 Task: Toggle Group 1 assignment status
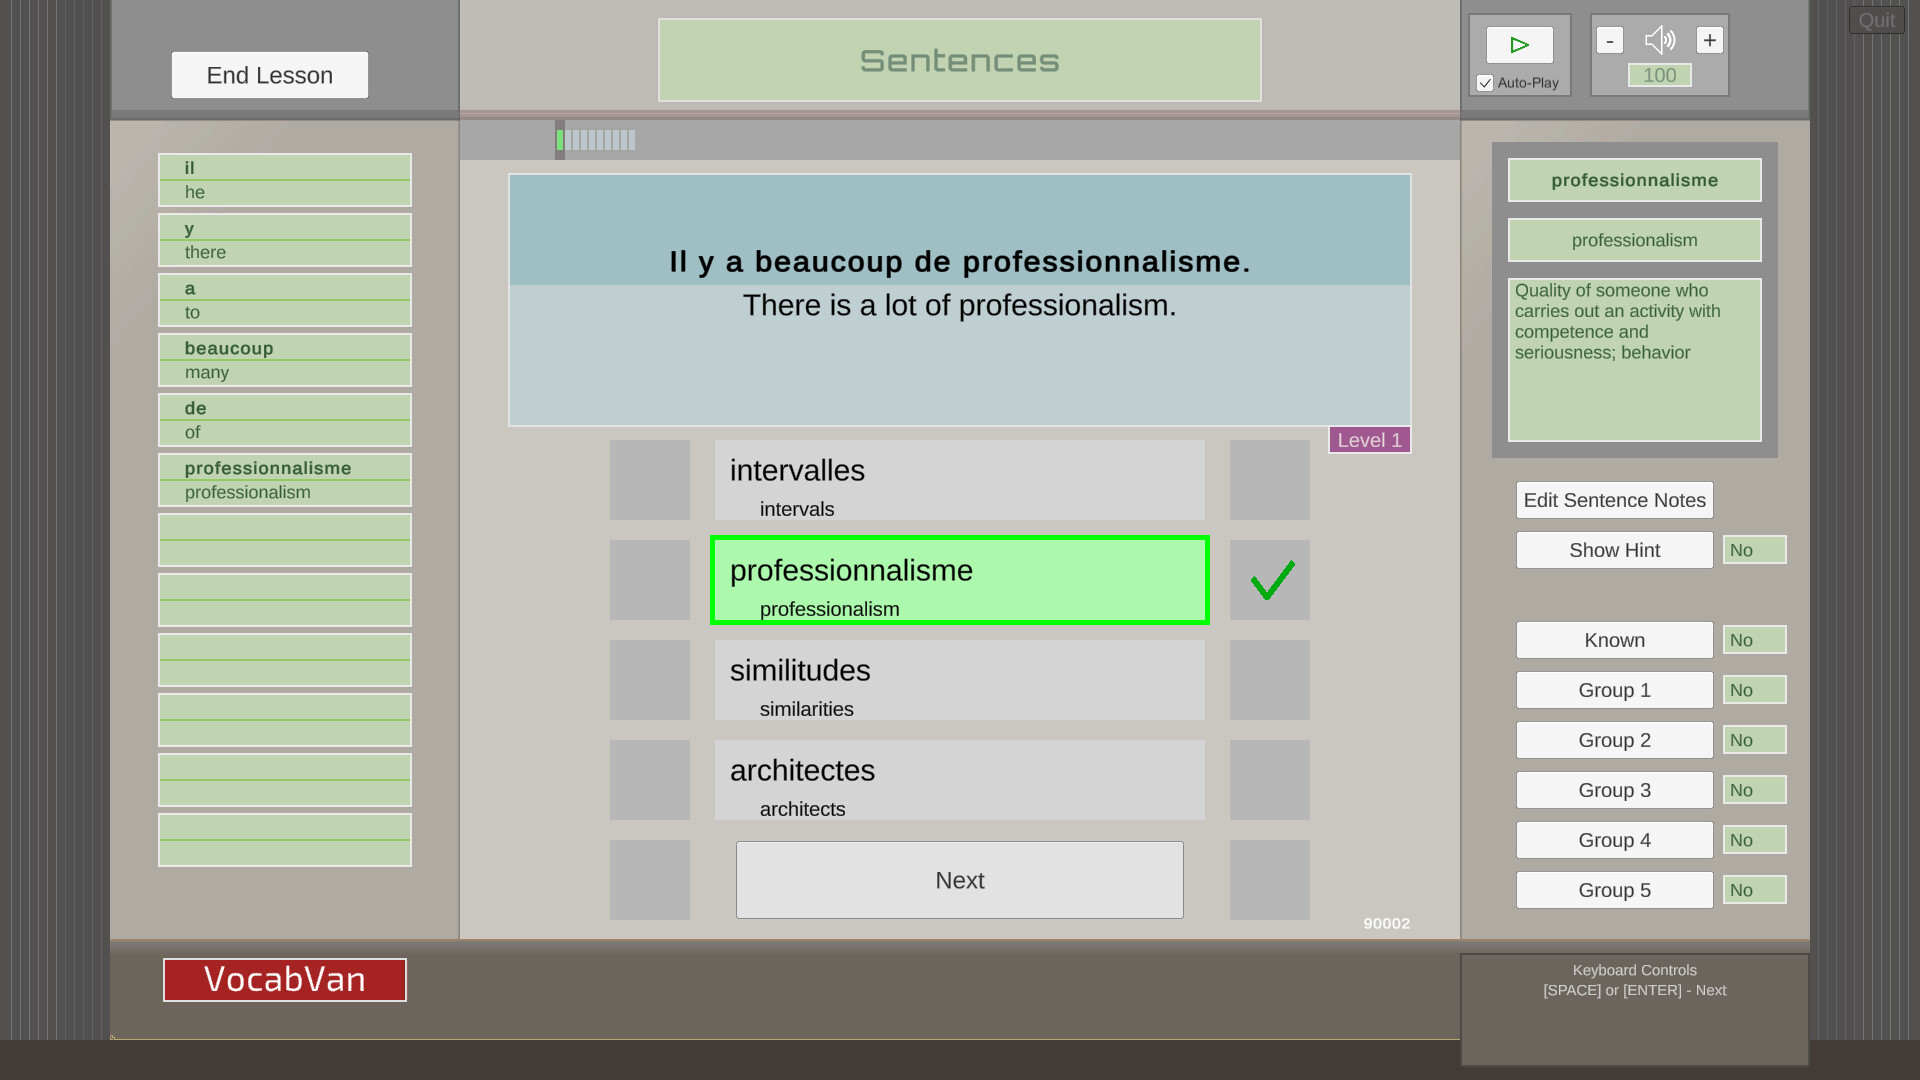(x=1754, y=690)
